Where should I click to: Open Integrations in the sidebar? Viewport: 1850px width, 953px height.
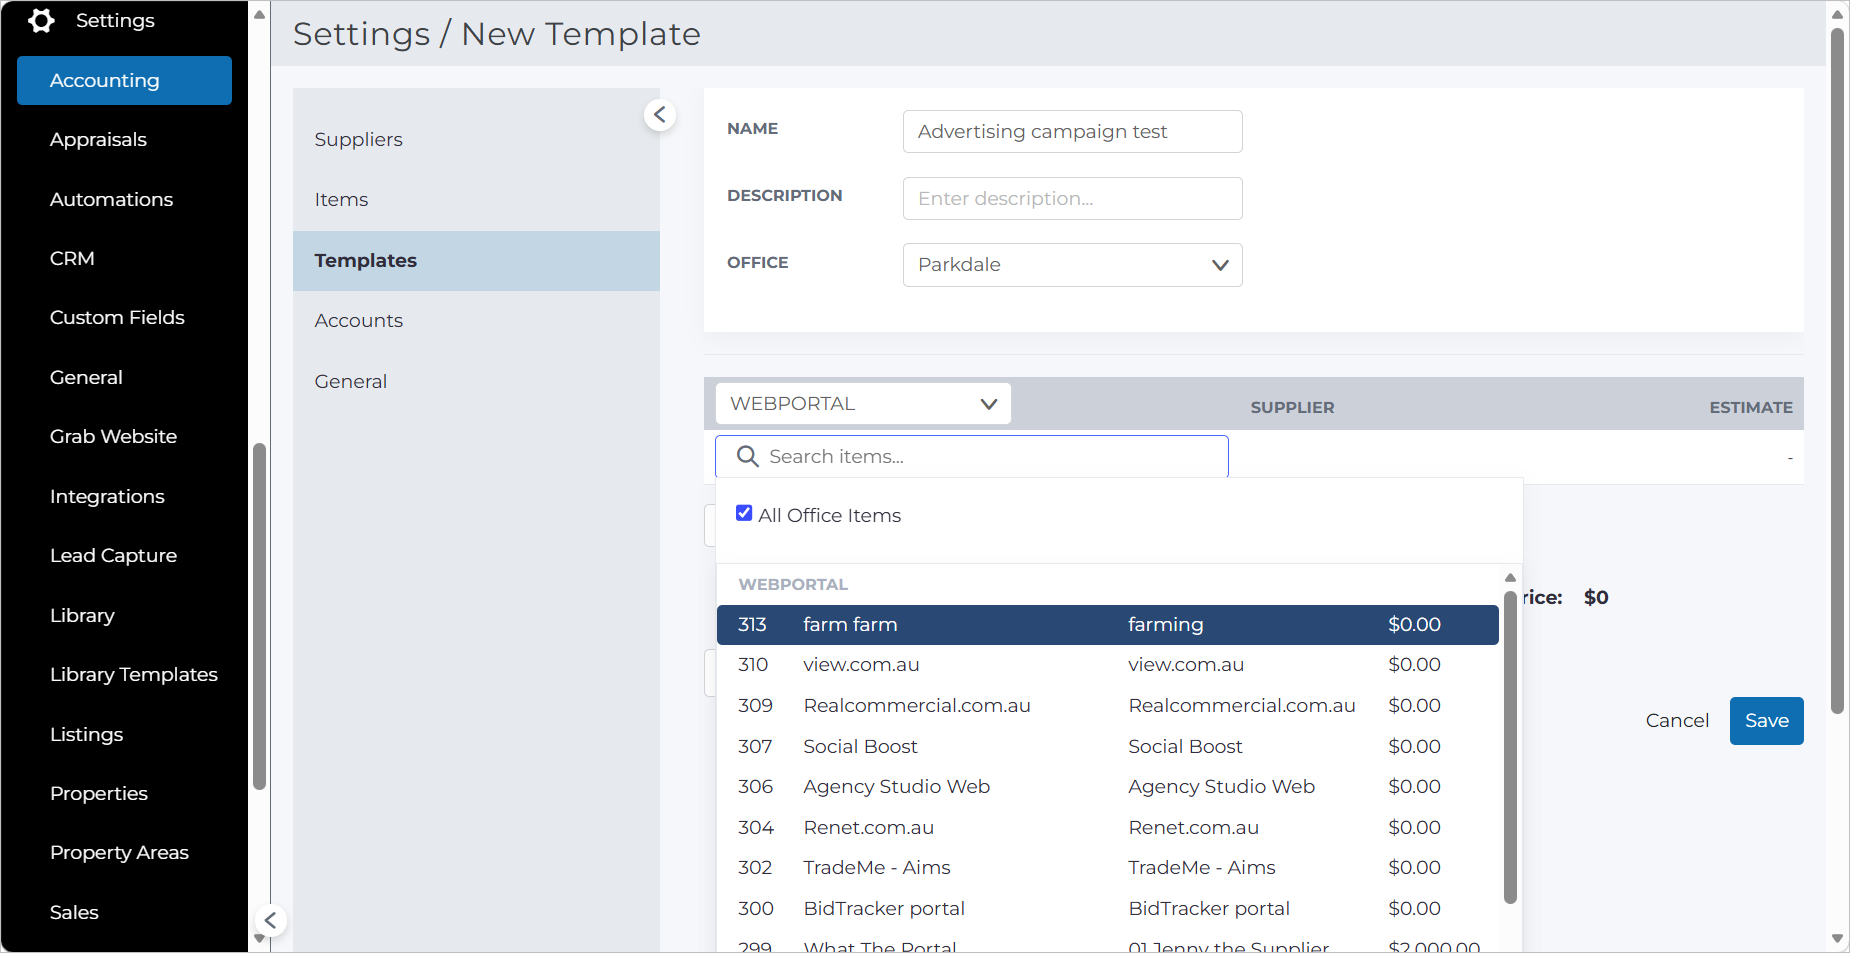107,496
